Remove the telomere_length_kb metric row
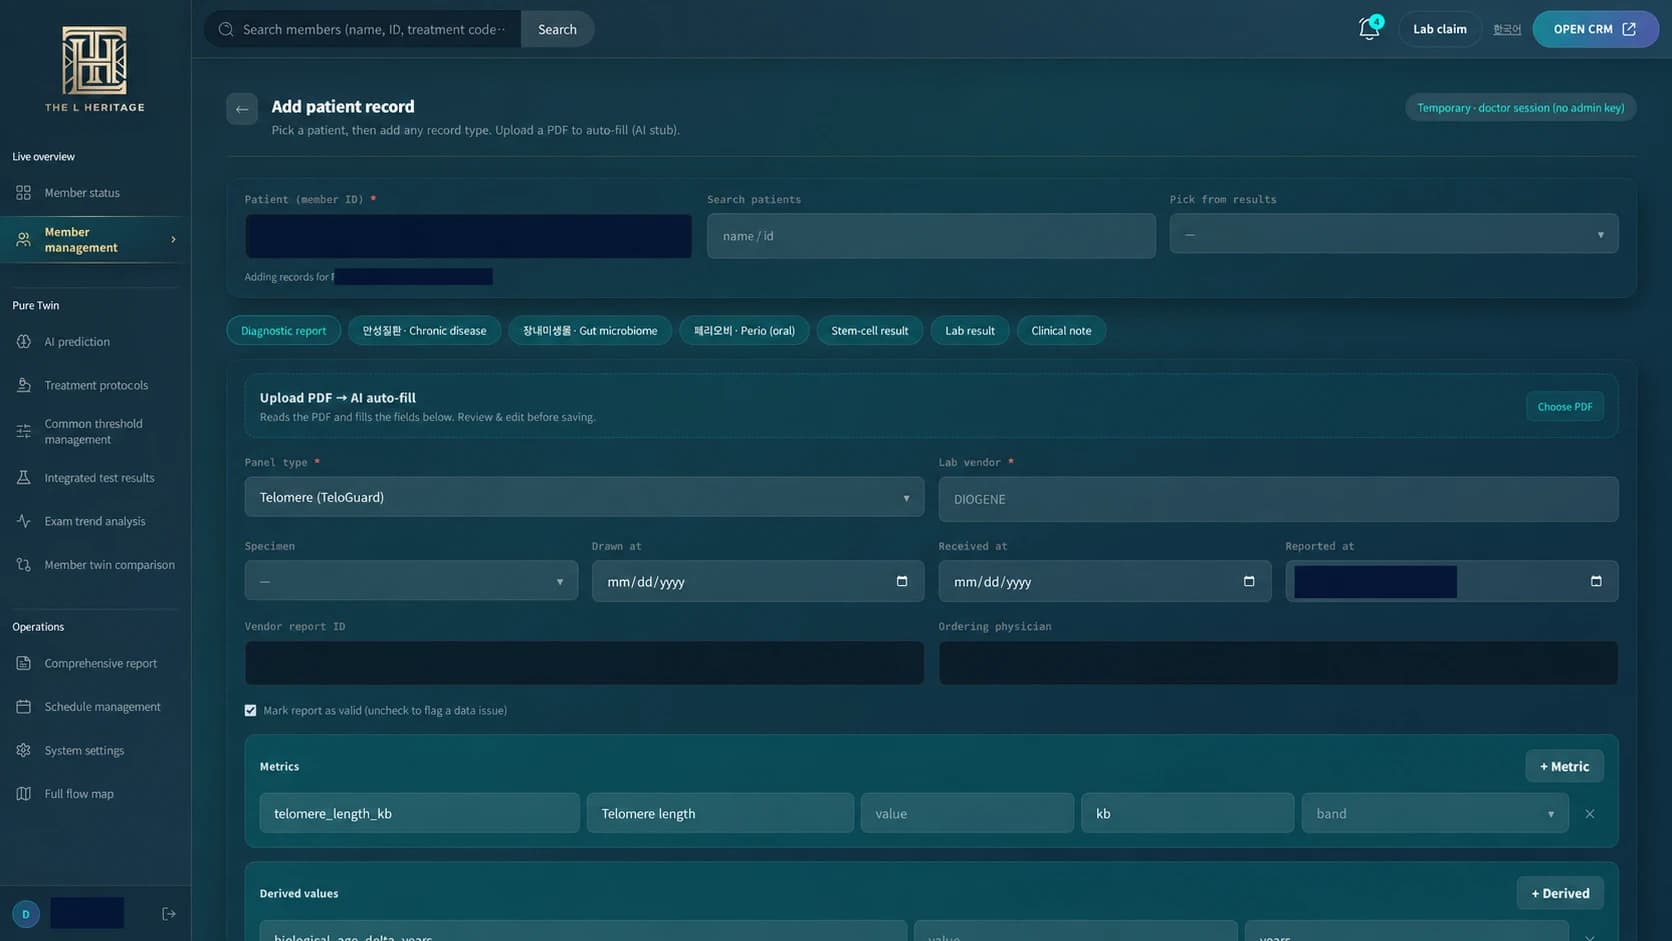The image size is (1672, 941). click(x=1590, y=814)
